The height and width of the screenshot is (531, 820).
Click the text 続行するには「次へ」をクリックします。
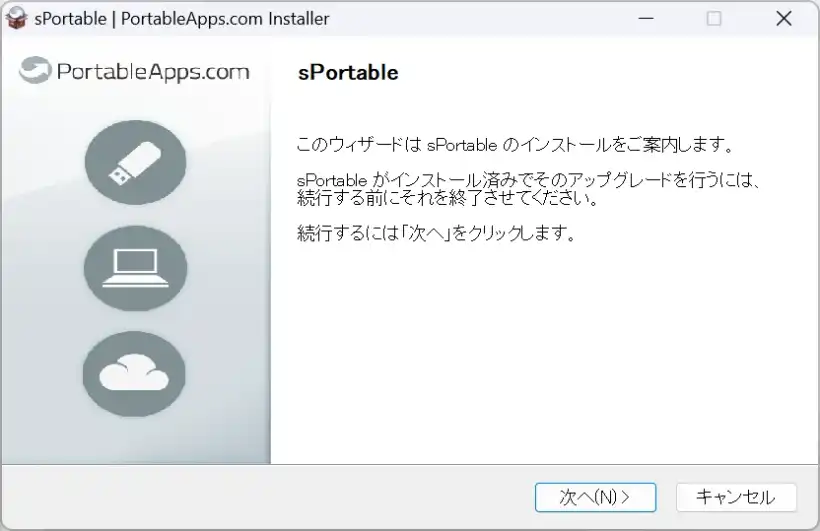tap(437, 233)
